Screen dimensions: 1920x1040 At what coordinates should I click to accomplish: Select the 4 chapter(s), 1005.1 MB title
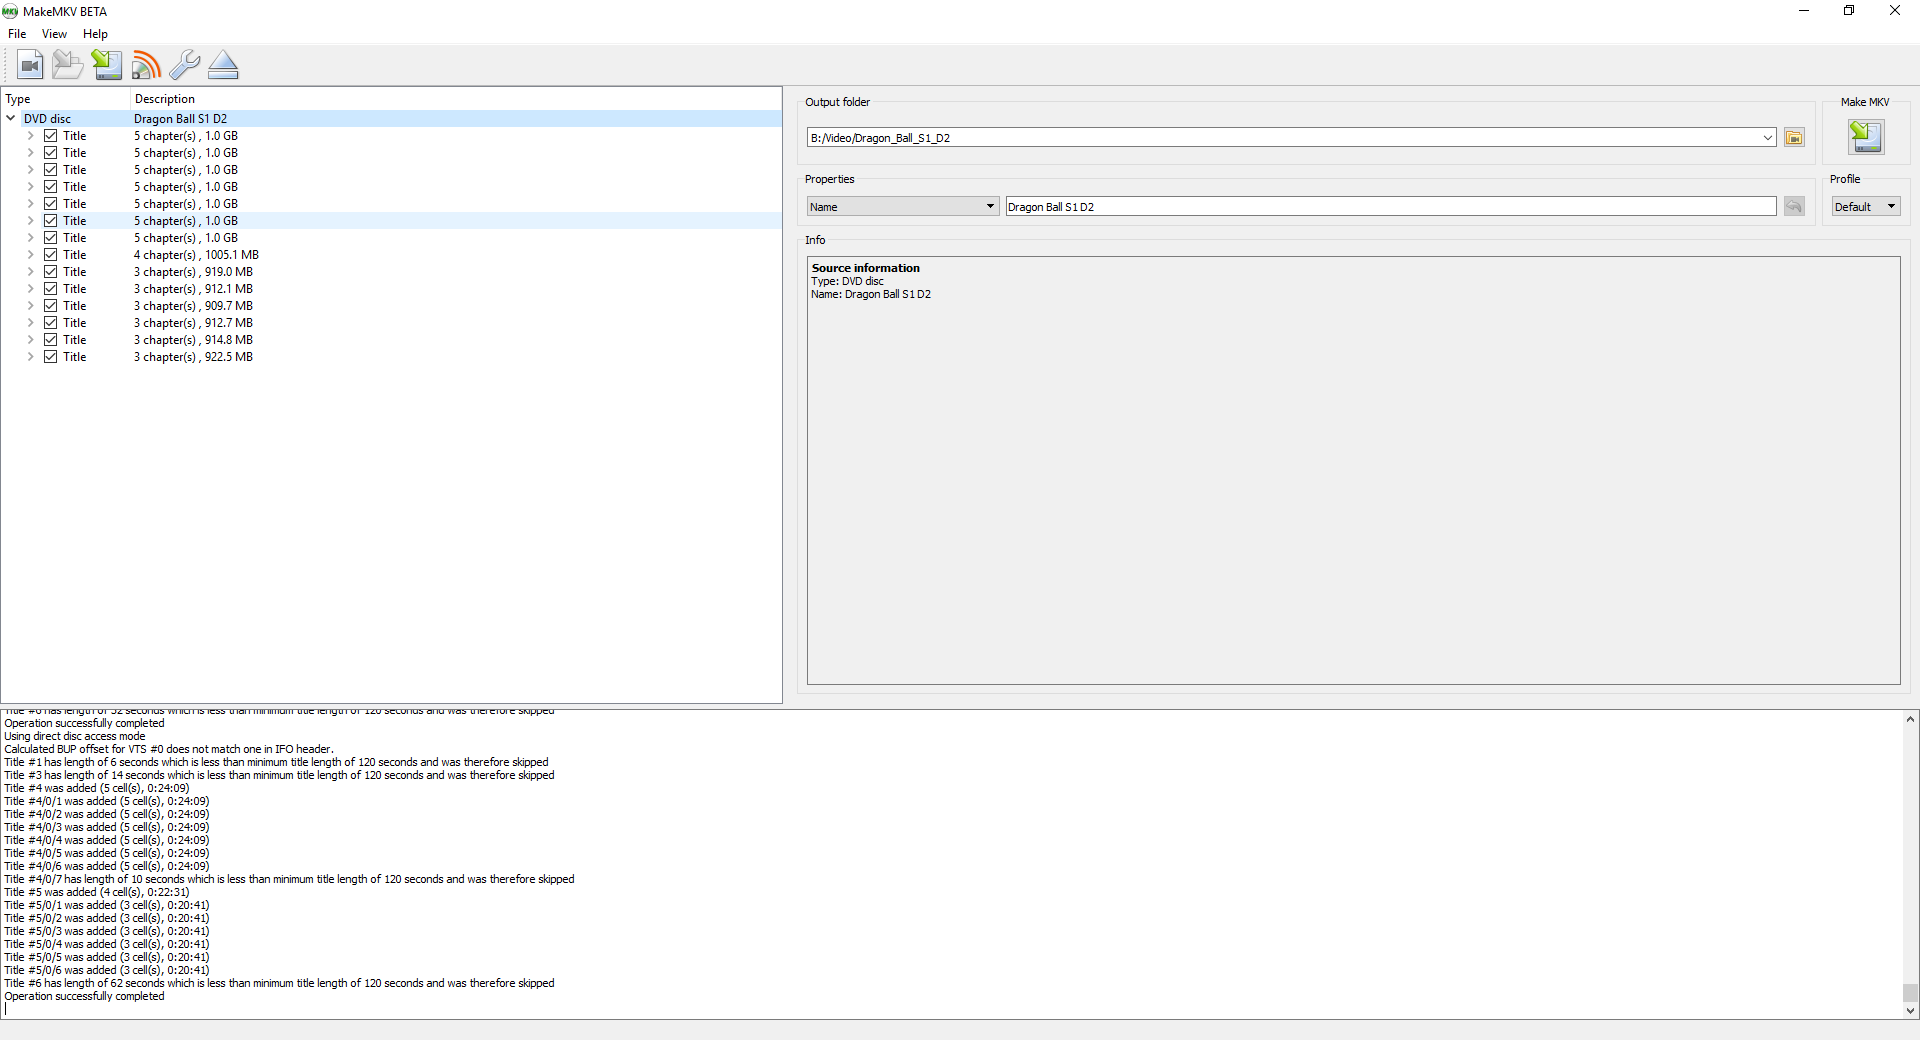click(196, 254)
